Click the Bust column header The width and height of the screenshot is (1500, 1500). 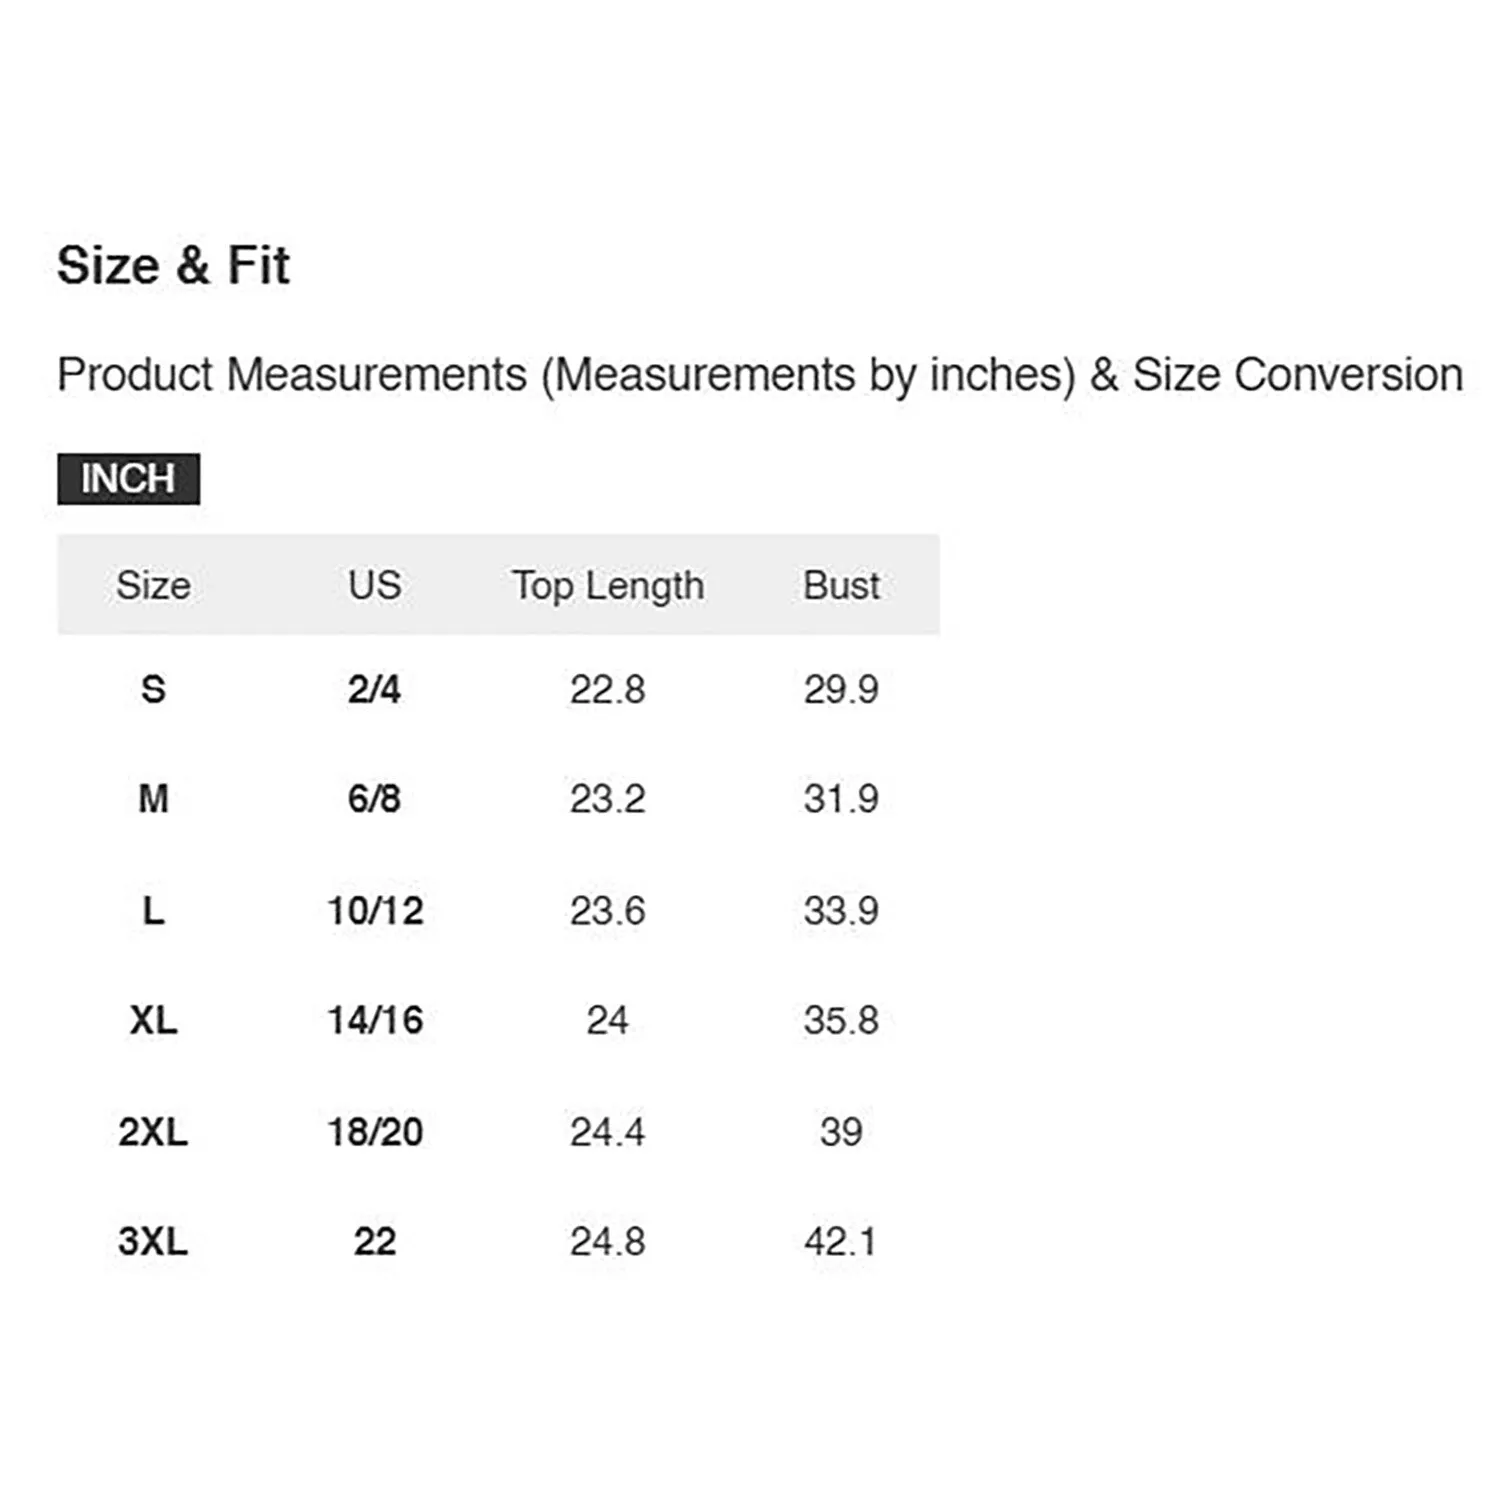point(841,585)
